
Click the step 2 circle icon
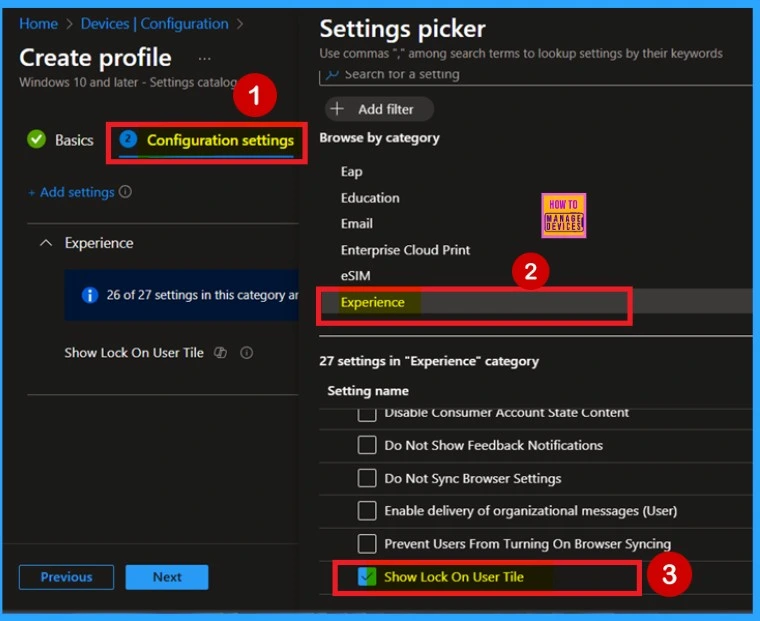[128, 139]
